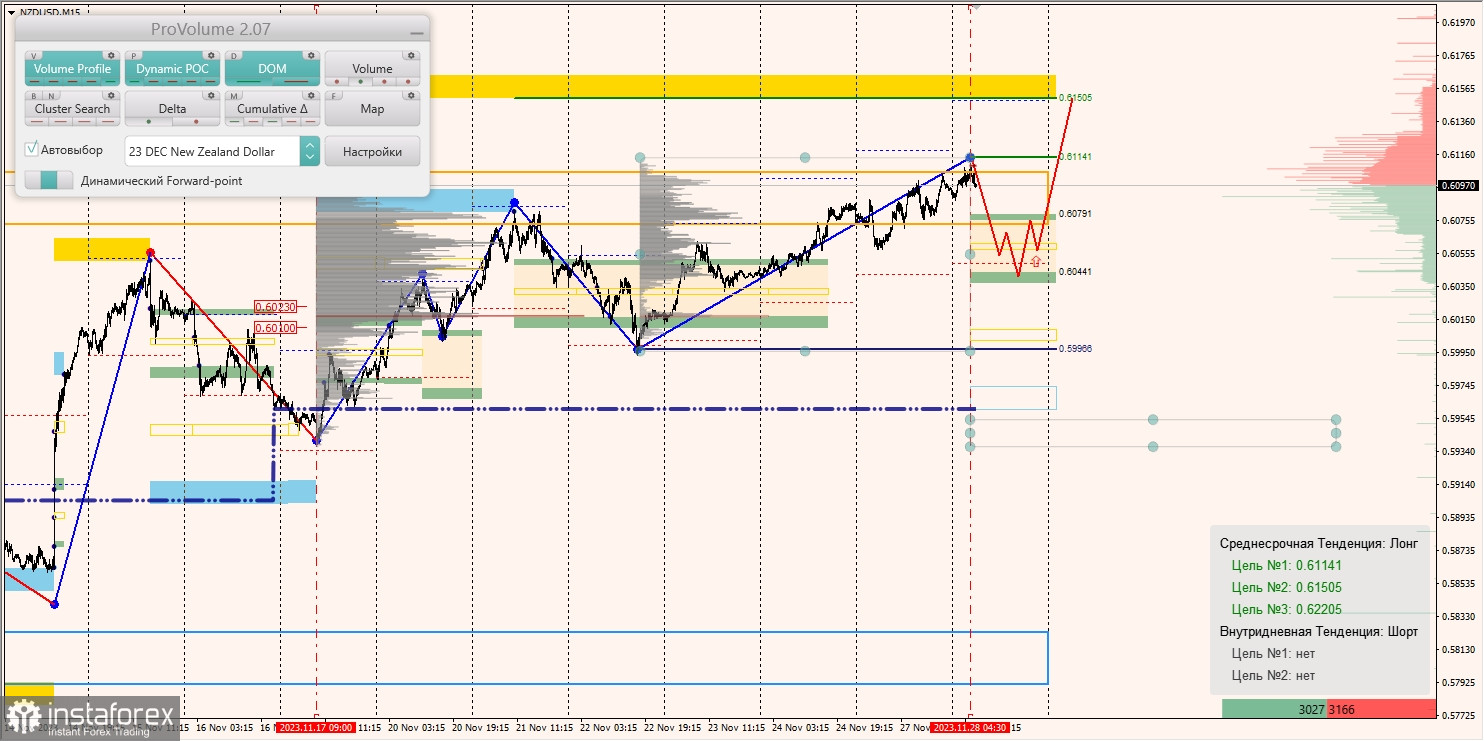Viewport: 1484px width, 741px height.
Task: Open DOM gear settings
Action: click(x=311, y=56)
